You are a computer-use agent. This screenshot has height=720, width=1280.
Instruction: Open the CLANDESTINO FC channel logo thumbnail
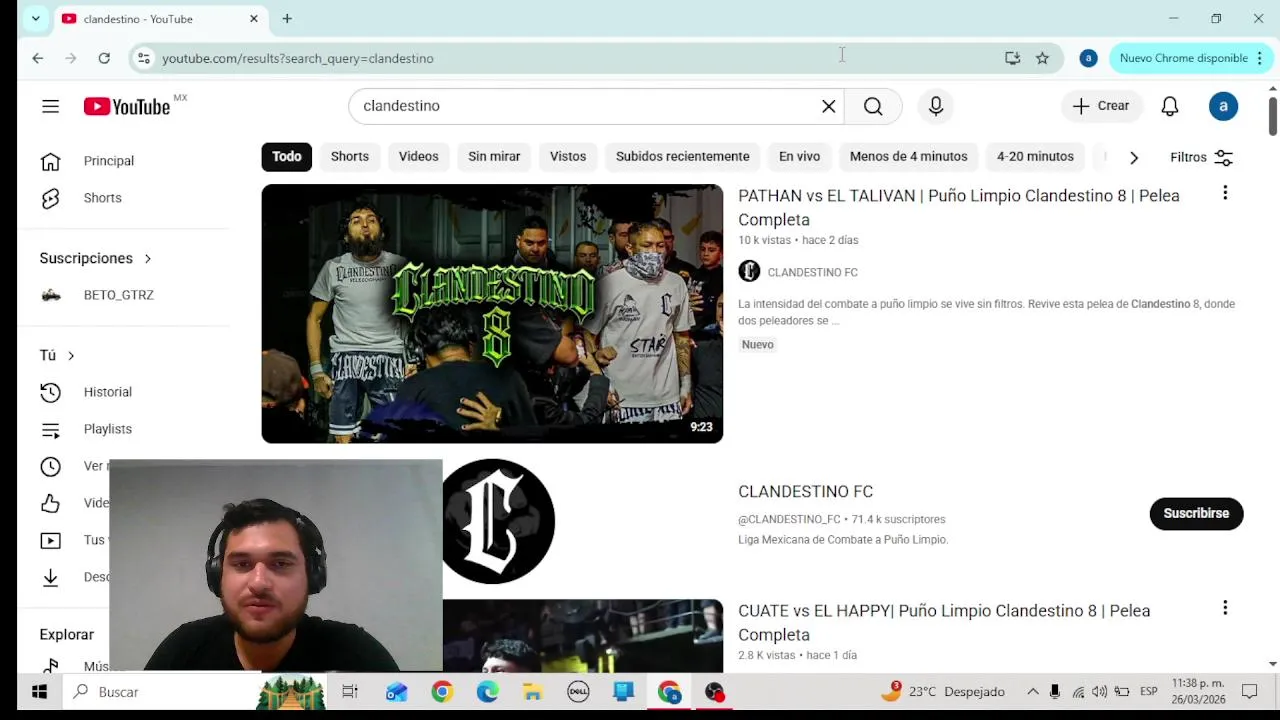(498, 521)
